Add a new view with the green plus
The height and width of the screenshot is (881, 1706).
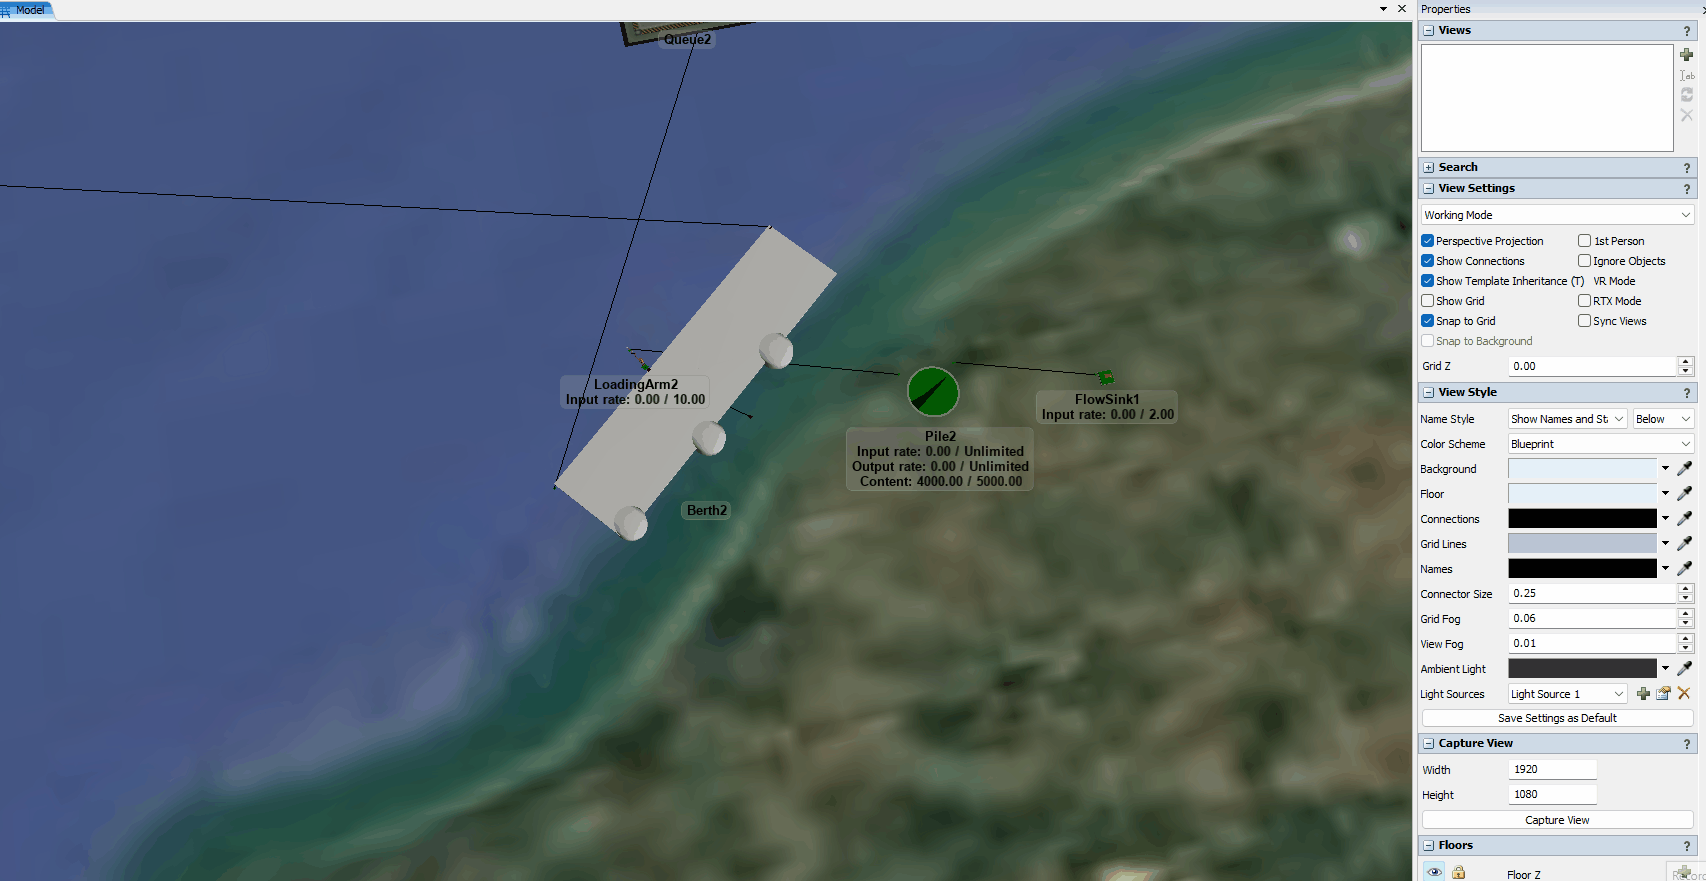pyautogui.click(x=1686, y=55)
